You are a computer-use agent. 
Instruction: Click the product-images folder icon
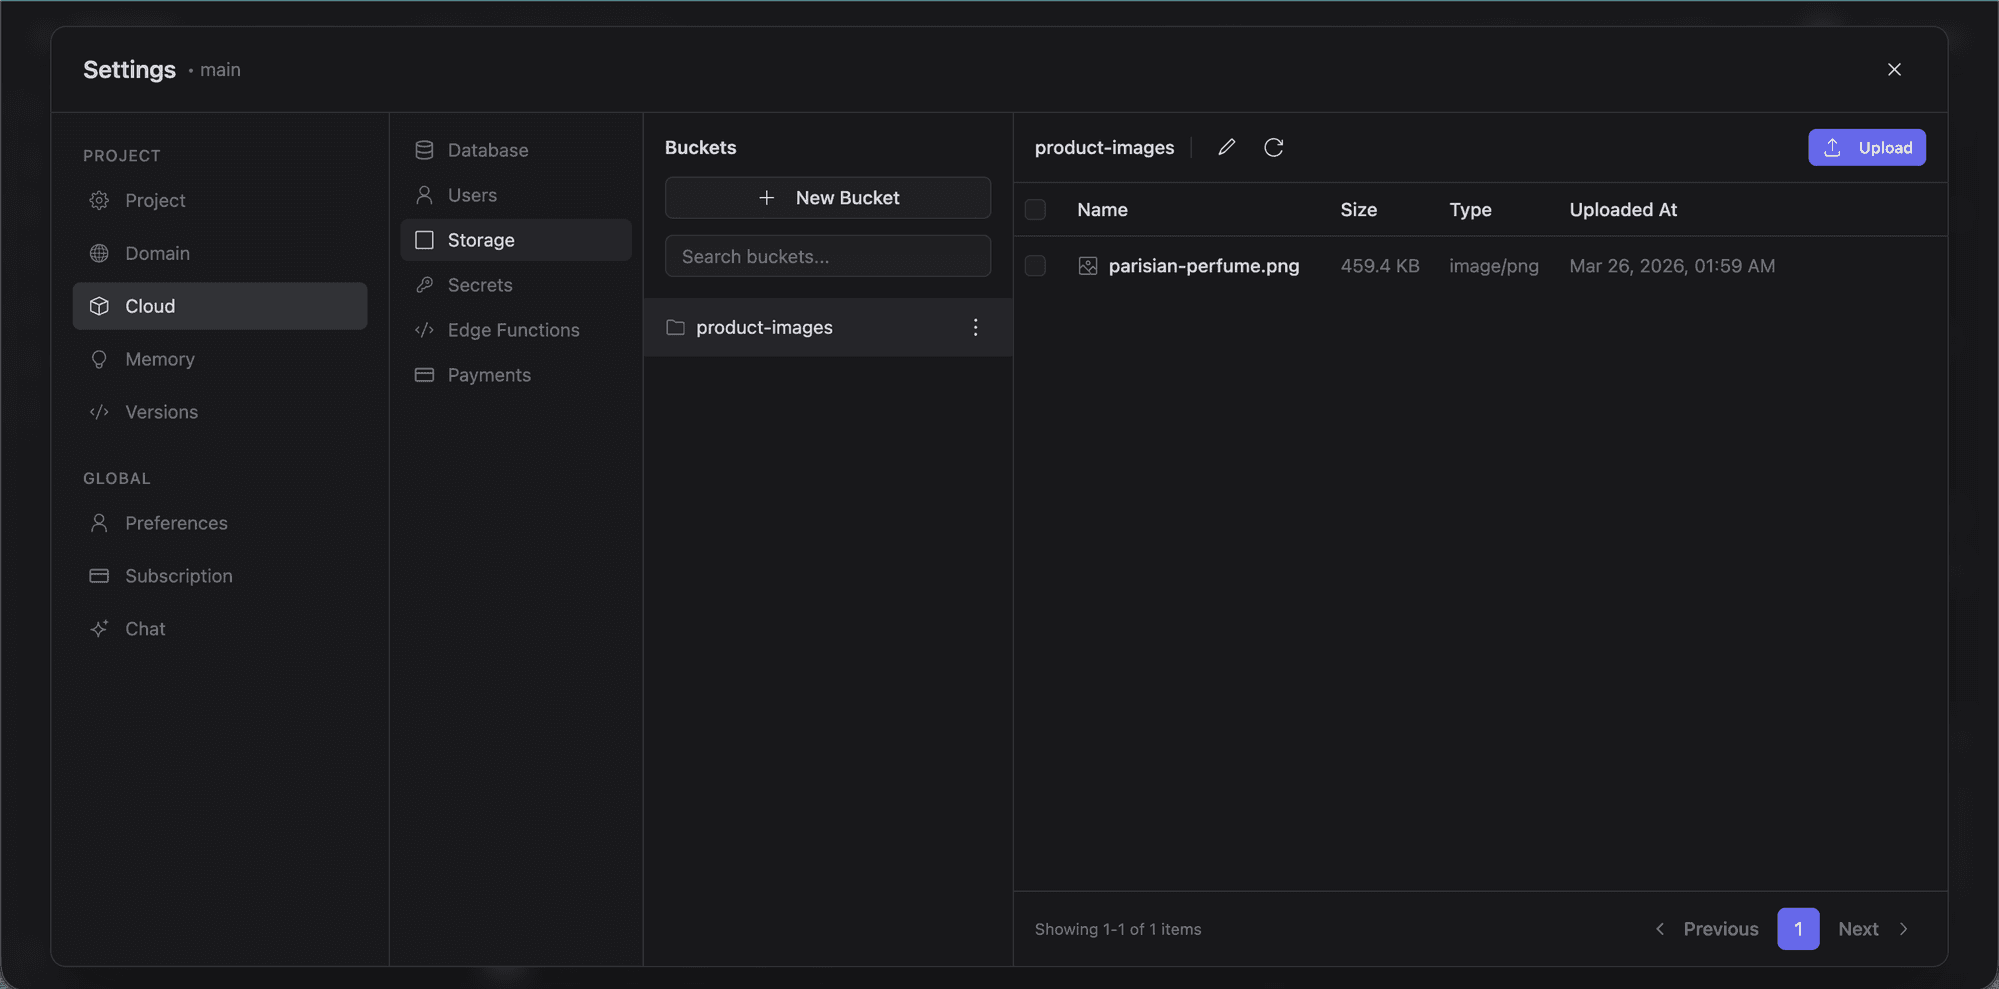[675, 327]
